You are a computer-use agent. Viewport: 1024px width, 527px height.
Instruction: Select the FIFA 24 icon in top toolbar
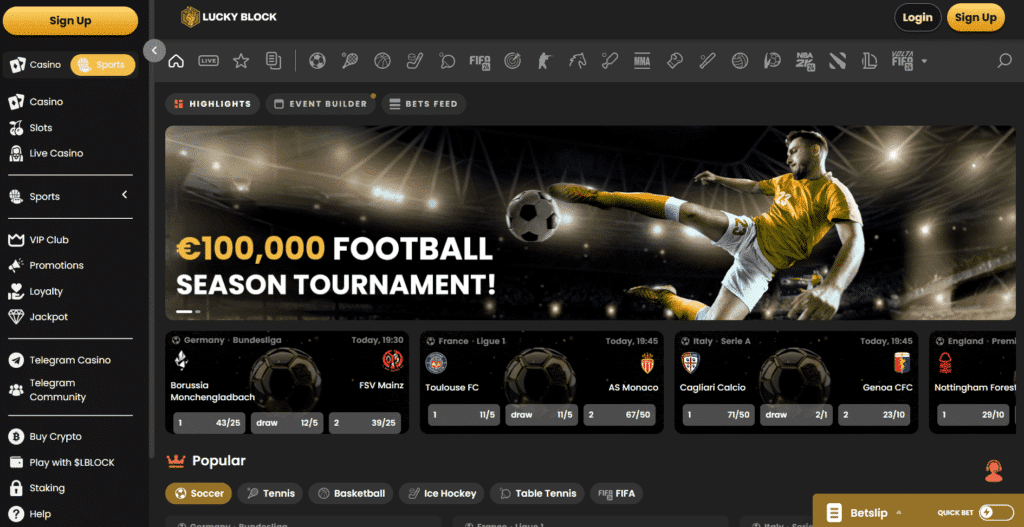coord(480,61)
